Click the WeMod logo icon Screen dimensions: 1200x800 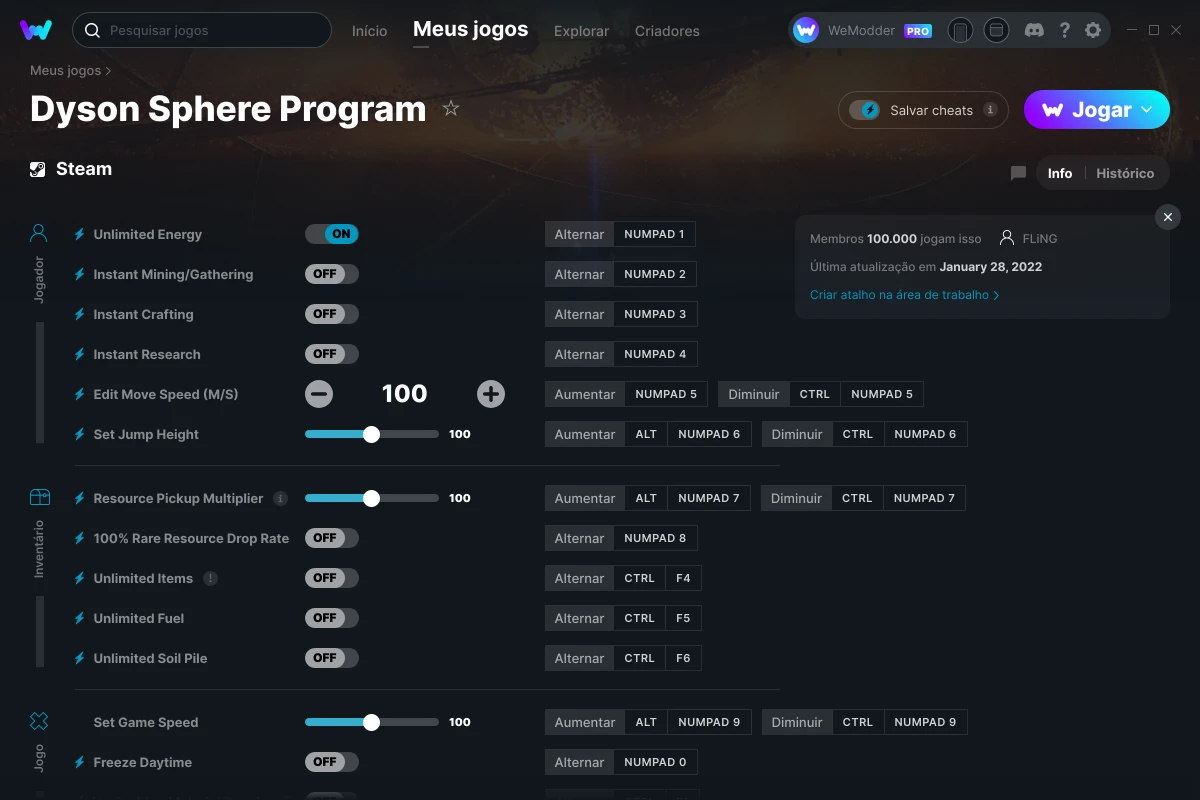pos(36,30)
